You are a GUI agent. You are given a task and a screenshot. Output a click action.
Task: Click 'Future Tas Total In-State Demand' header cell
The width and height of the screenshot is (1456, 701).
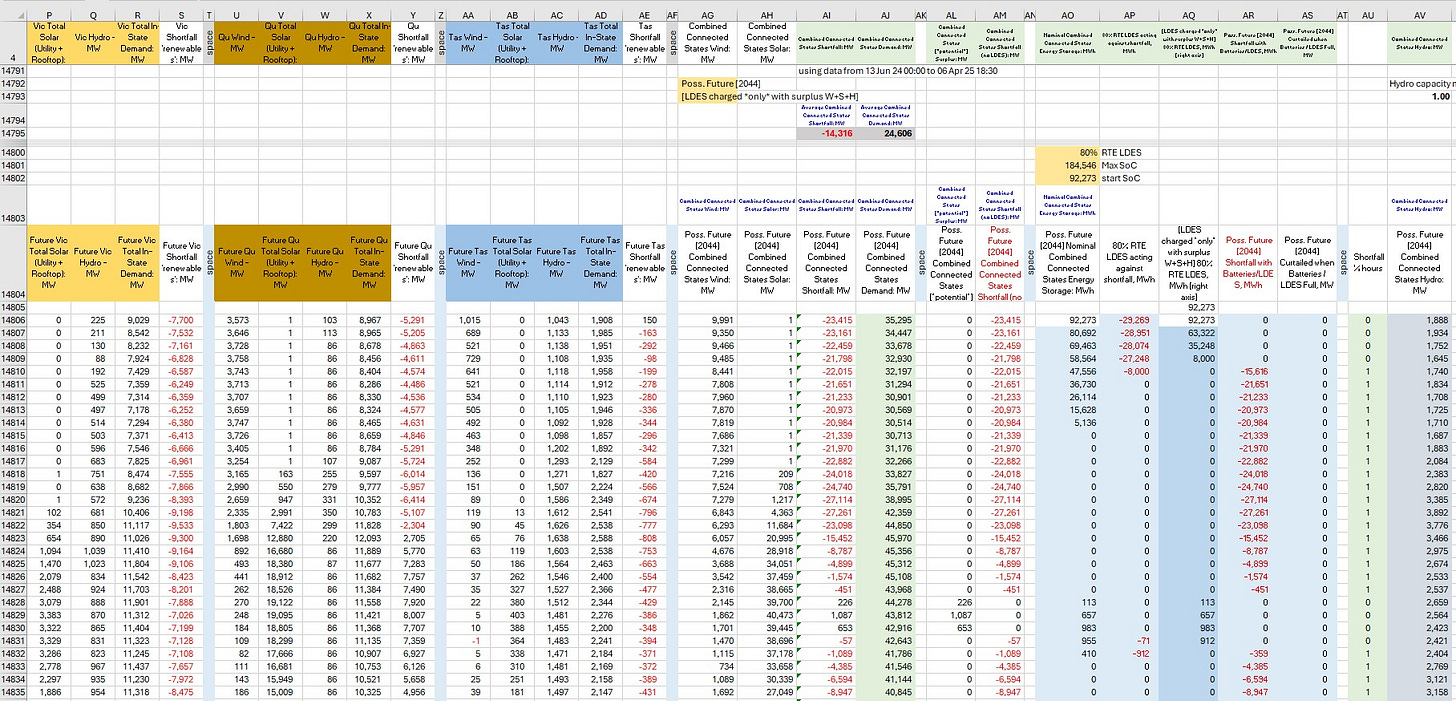tap(600, 263)
